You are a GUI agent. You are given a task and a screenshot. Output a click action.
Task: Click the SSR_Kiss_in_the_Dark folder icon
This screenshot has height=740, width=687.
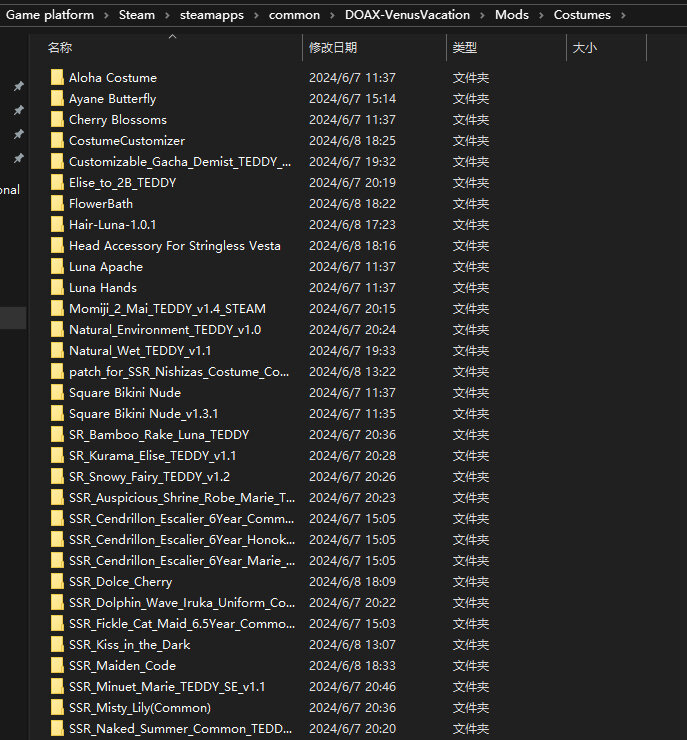[x=57, y=645]
